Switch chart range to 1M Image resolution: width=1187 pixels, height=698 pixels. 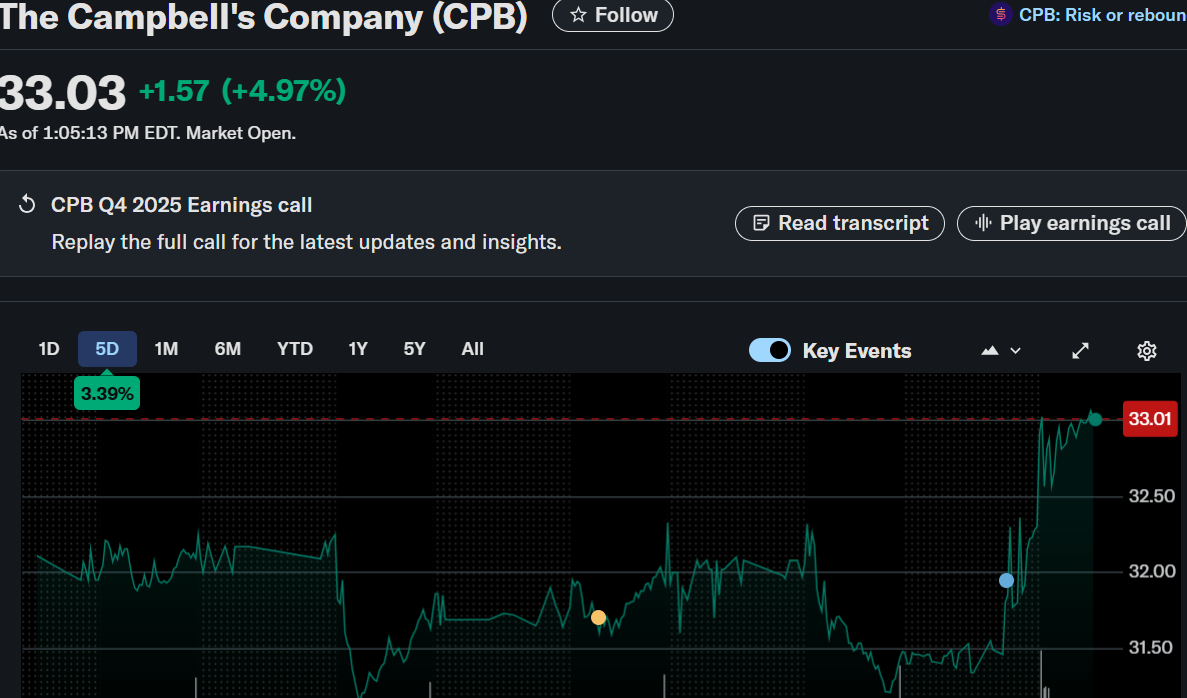[x=166, y=349]
